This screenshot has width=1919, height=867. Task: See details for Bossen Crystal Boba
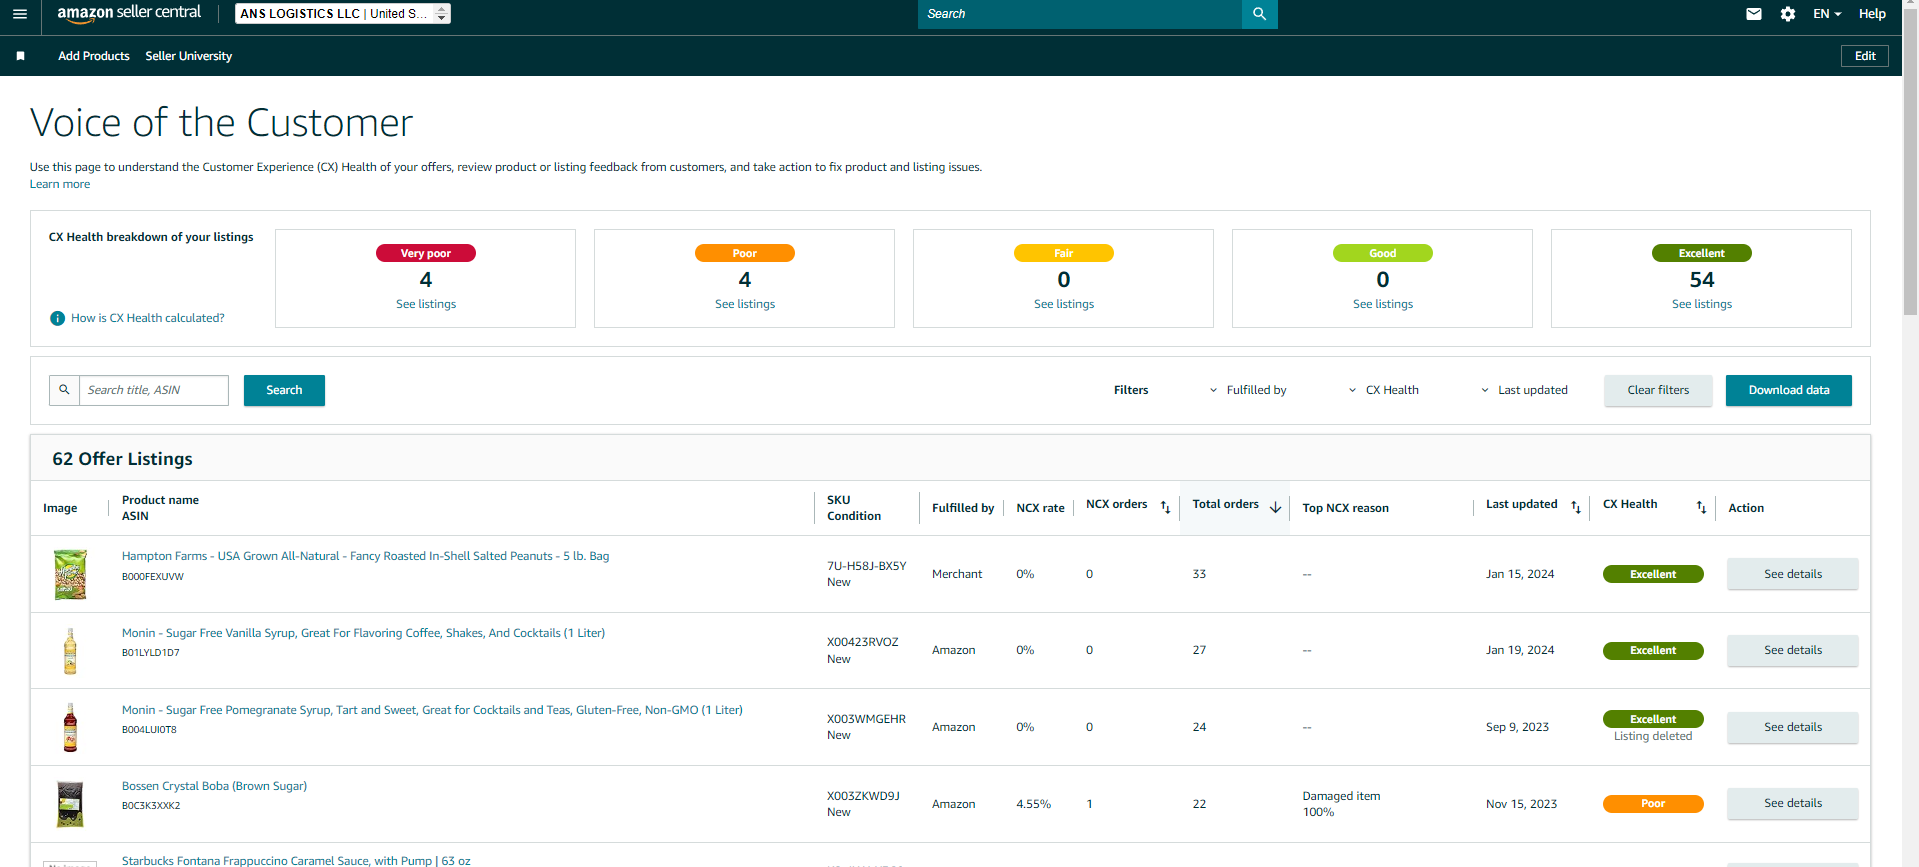click(x=1793, y=803)
